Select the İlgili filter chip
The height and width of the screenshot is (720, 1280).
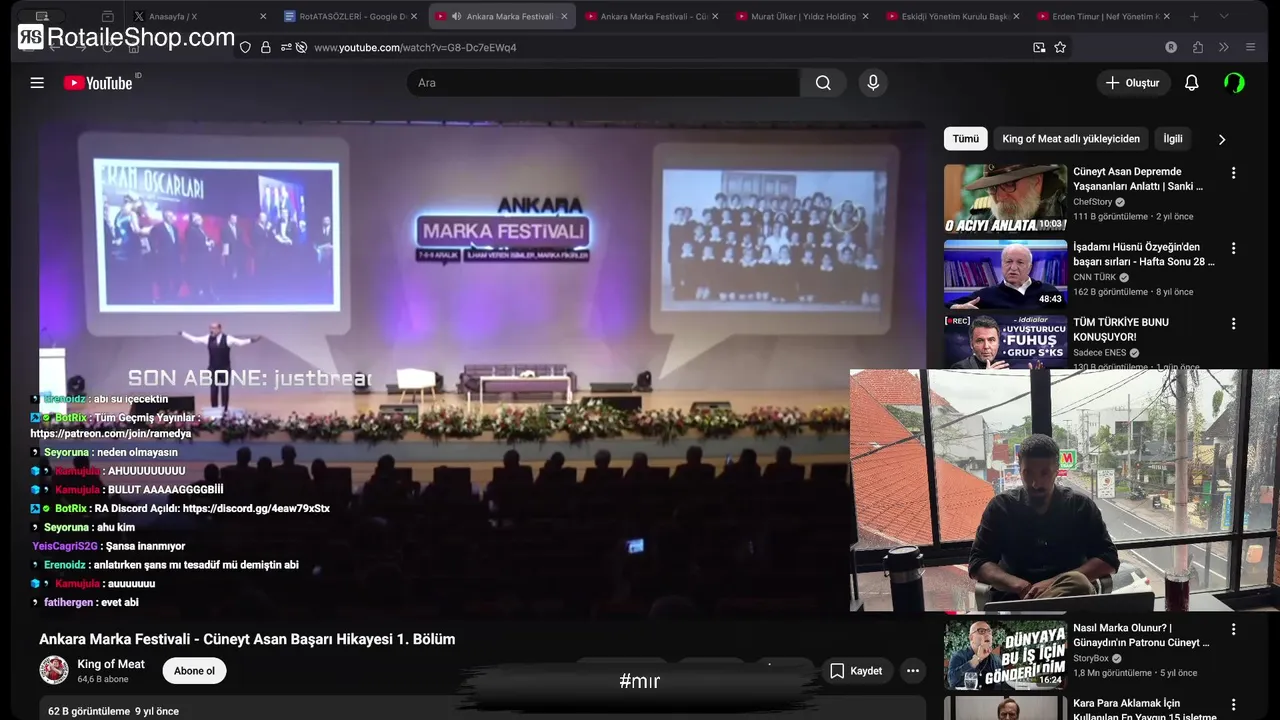pyautogui.click(x=1173, y=139)
